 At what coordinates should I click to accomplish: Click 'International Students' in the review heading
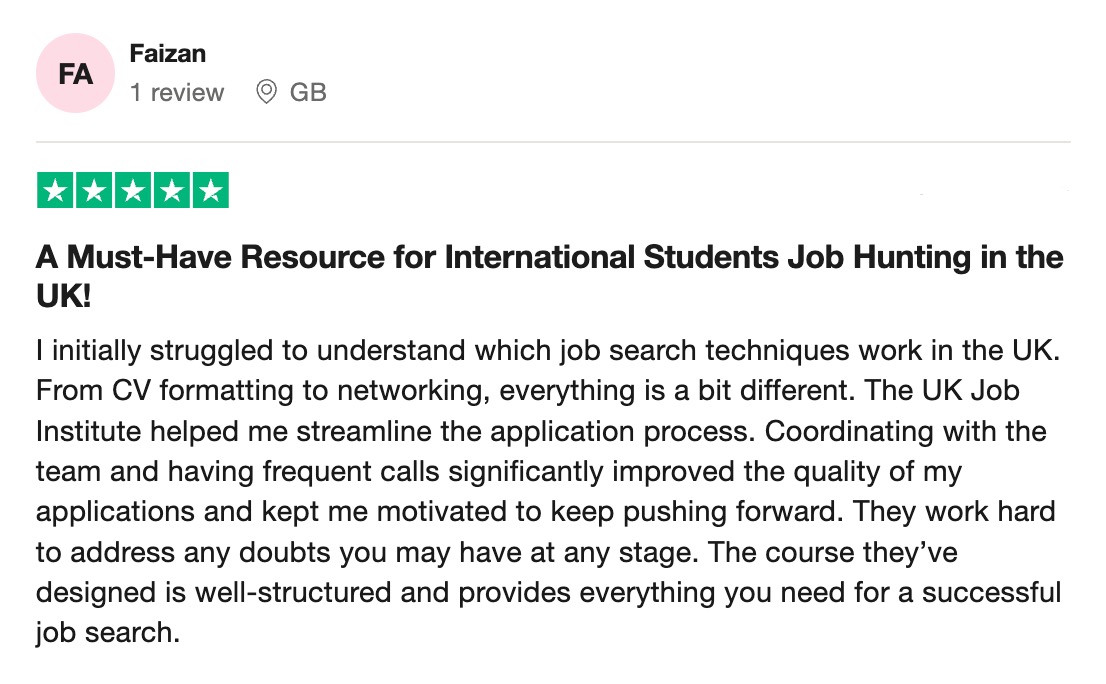coord(612,257)
